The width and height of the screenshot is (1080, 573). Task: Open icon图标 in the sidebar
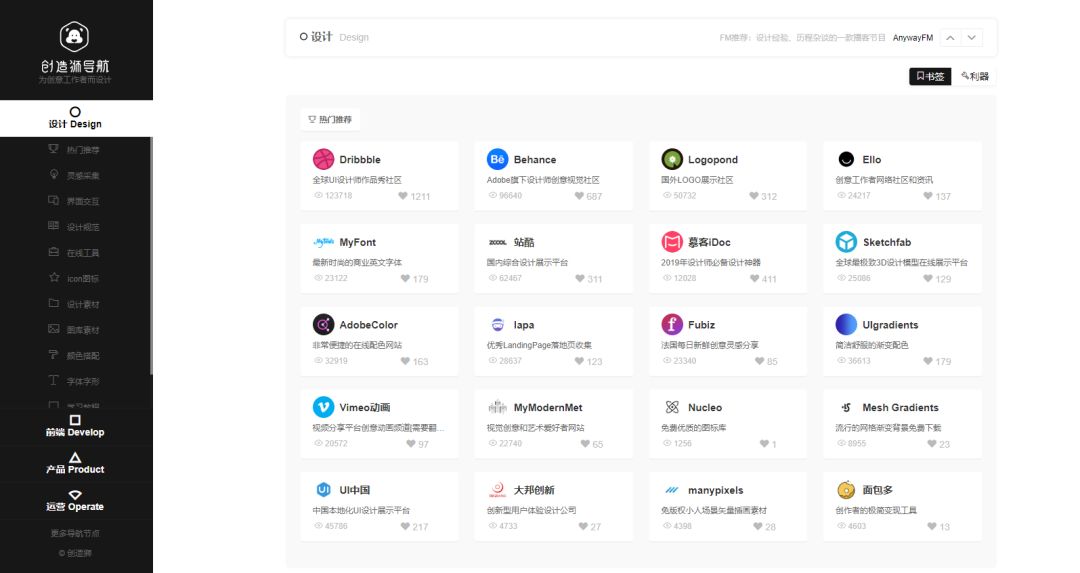click(x=74, y=278)
